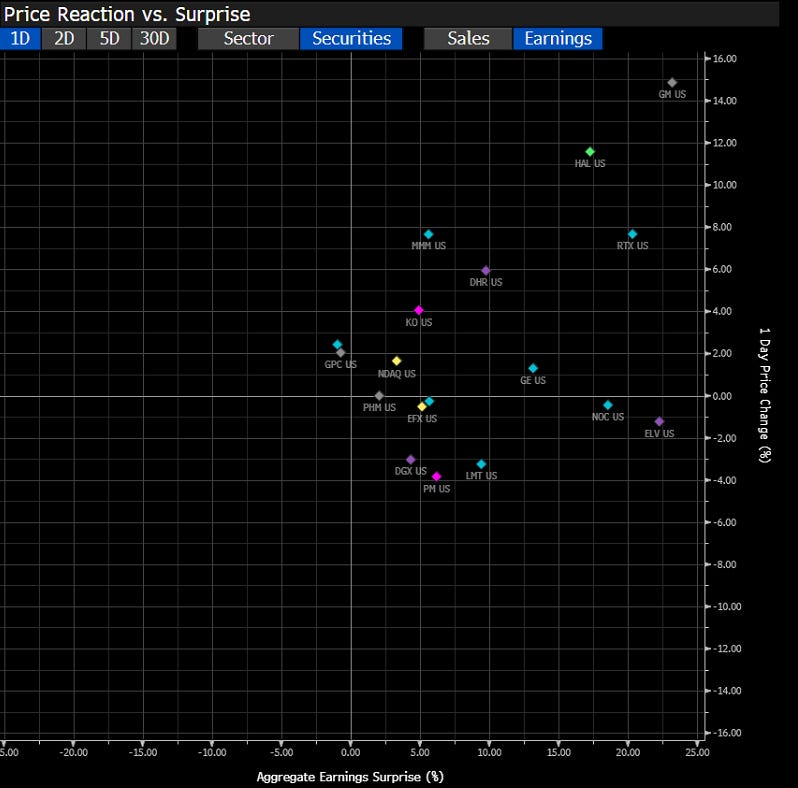
Task: Switch to the 2D time period
Action: click(64, 39)
